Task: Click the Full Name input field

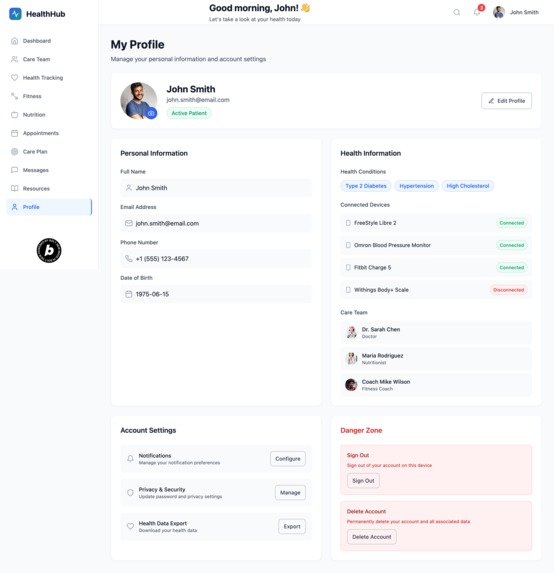Action: click(x=216, y=188)
